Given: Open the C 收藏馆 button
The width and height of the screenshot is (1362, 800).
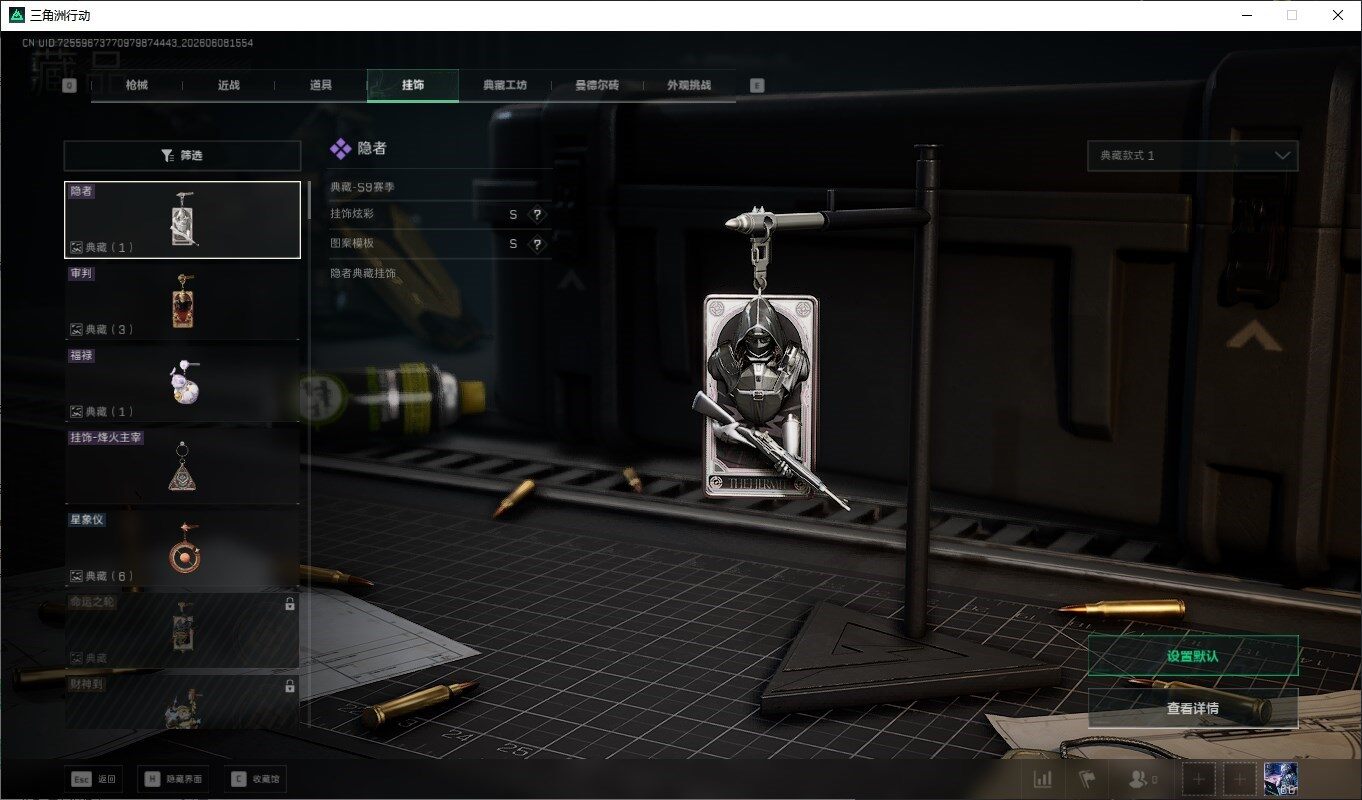Looking at the screenshot, I should pyautogui.click(x=255, y=779).
